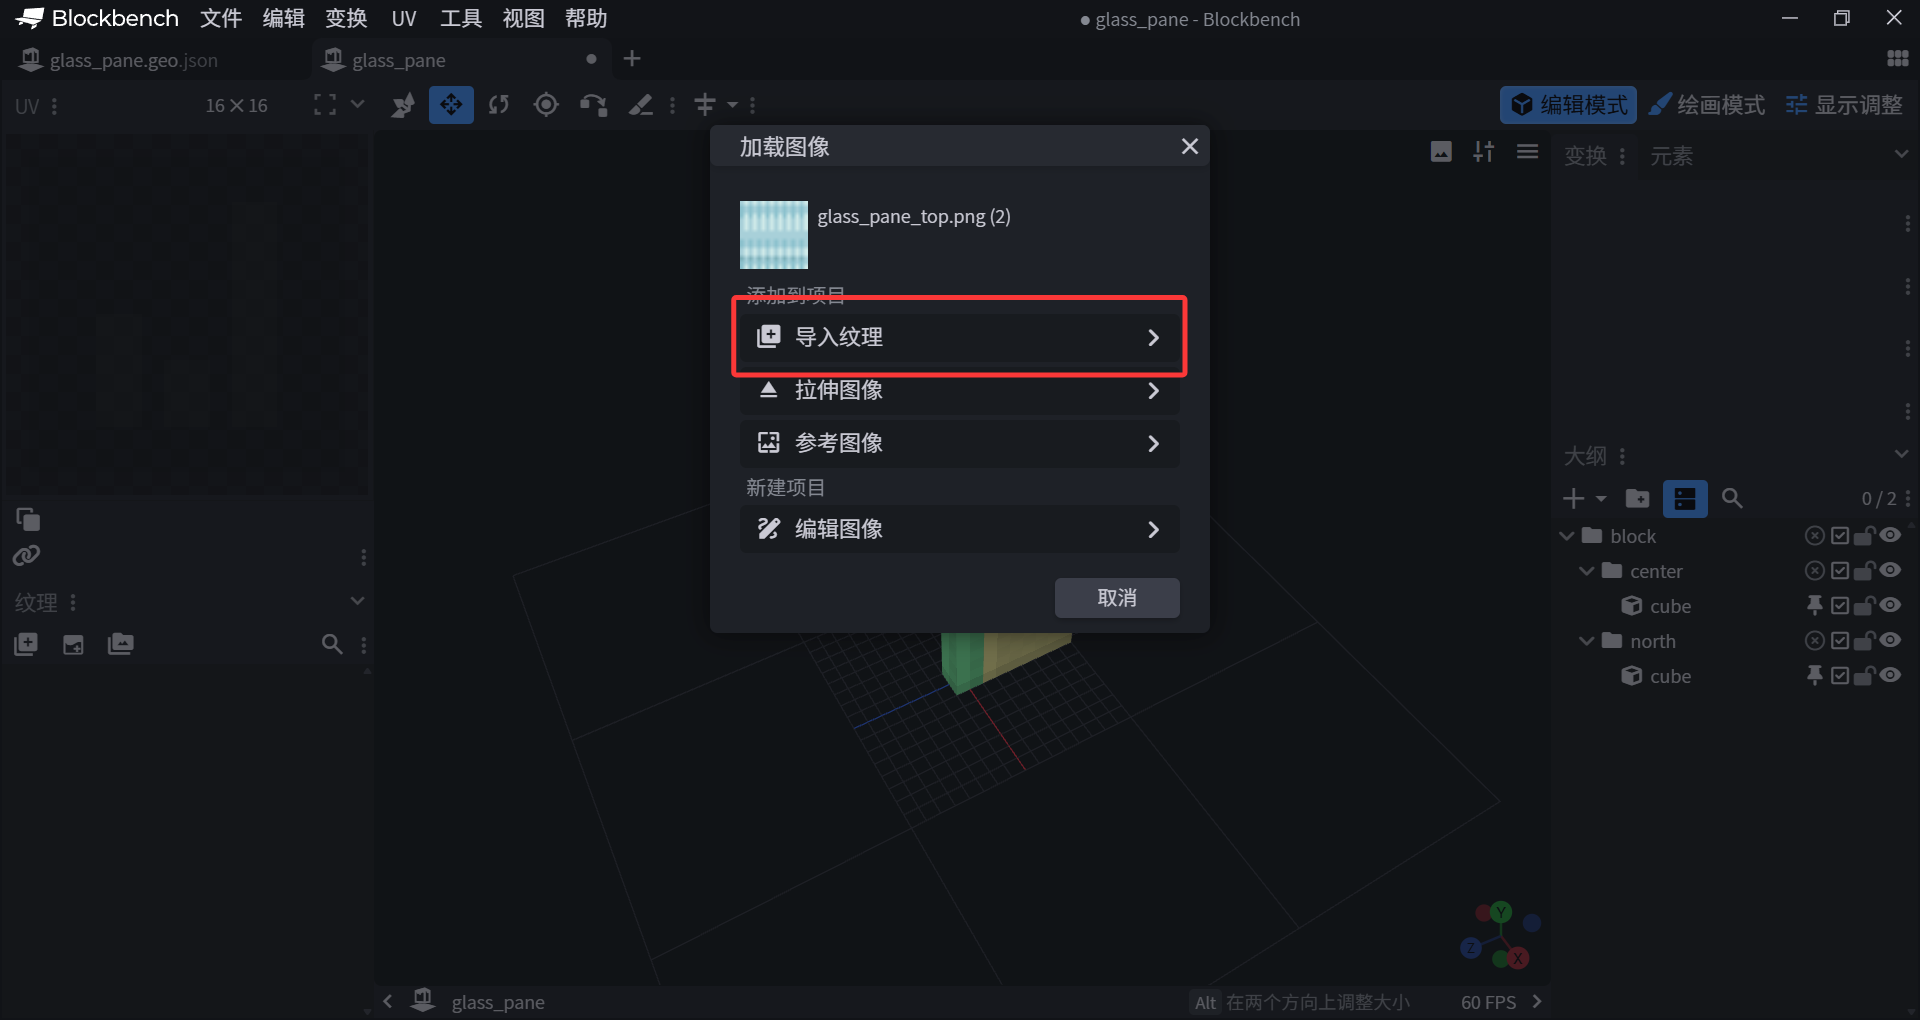The width and height of the screenshot is (1920, 1020).
Task: Open the UV frame options dropdown arrow
Action: coord(357,104)
